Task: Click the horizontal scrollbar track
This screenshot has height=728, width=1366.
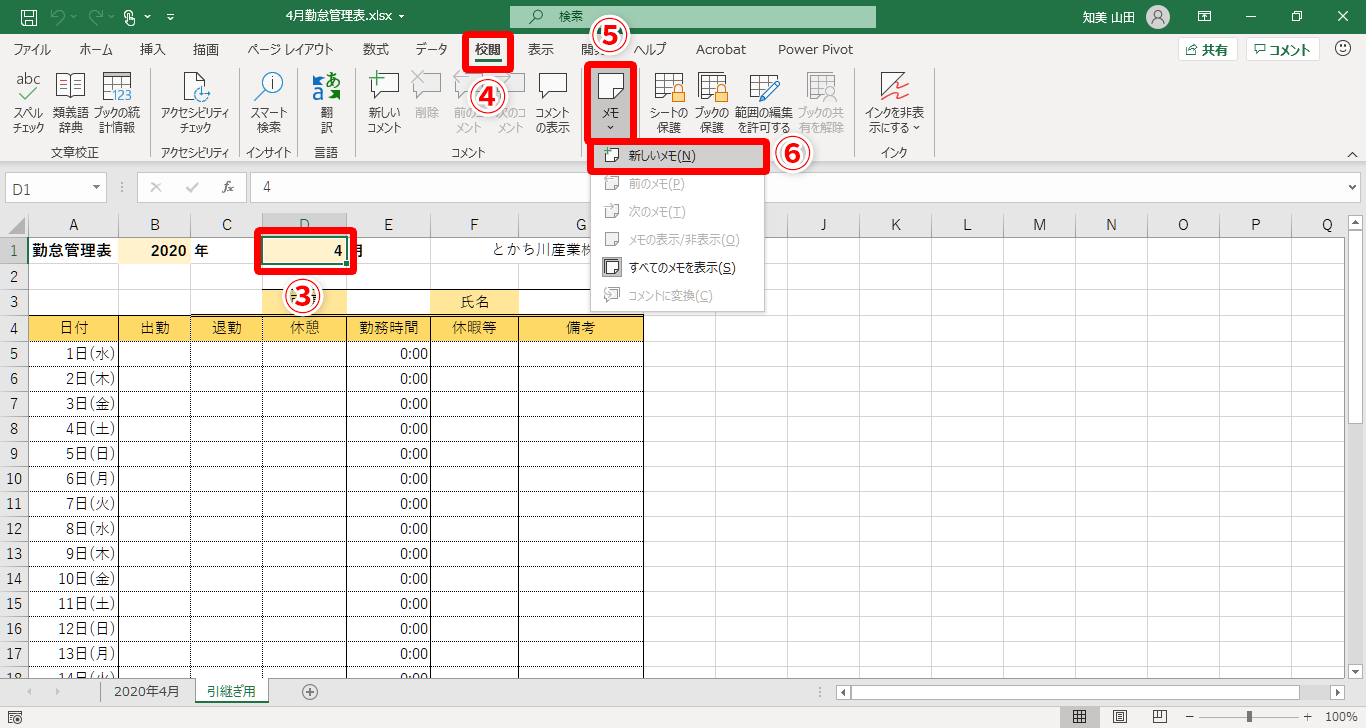Action: [x=1091, y=692]
